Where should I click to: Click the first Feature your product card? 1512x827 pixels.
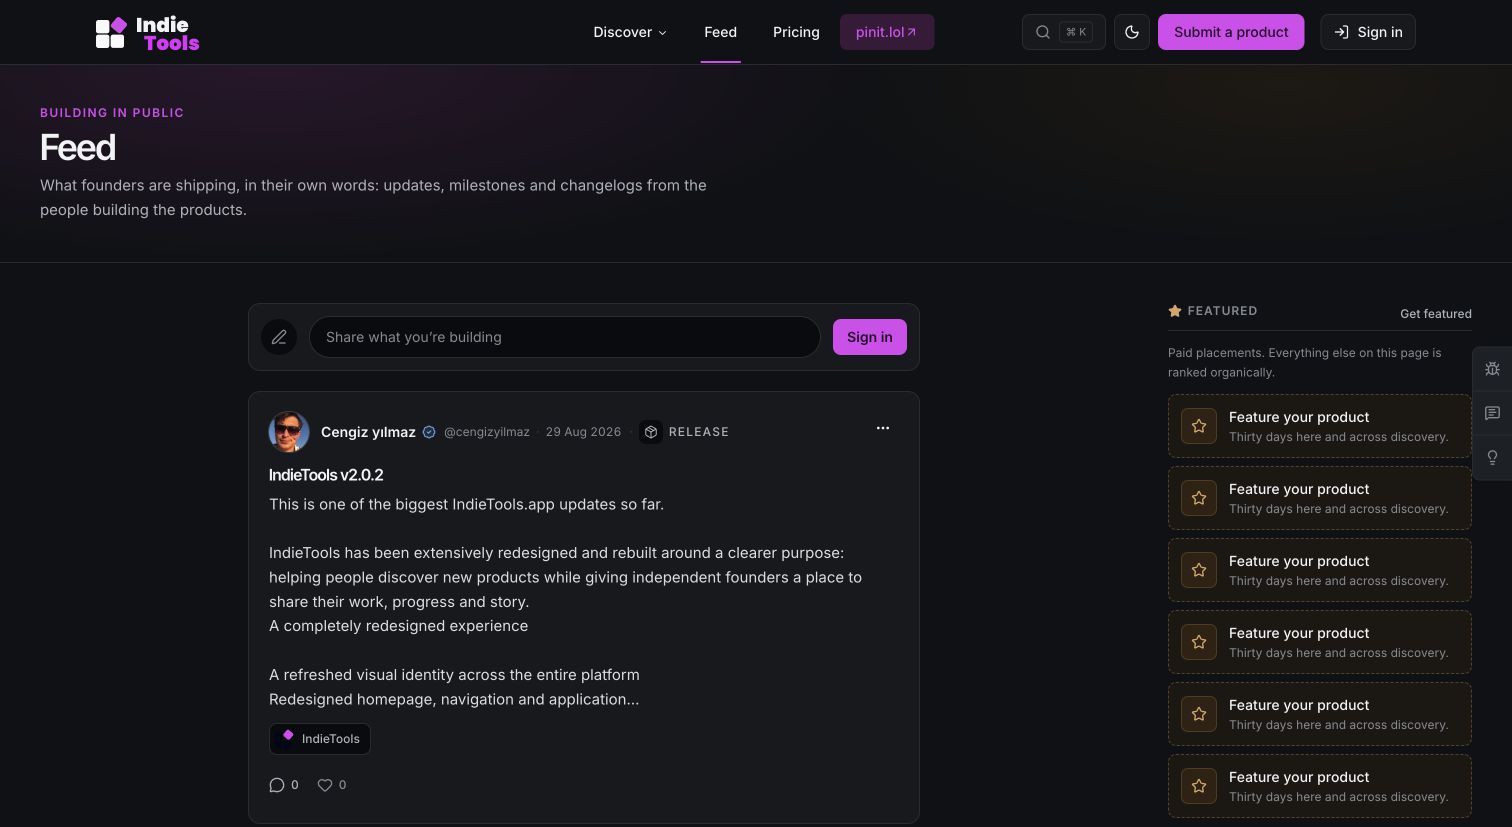pyautogui.click(x=1320, y=426)
